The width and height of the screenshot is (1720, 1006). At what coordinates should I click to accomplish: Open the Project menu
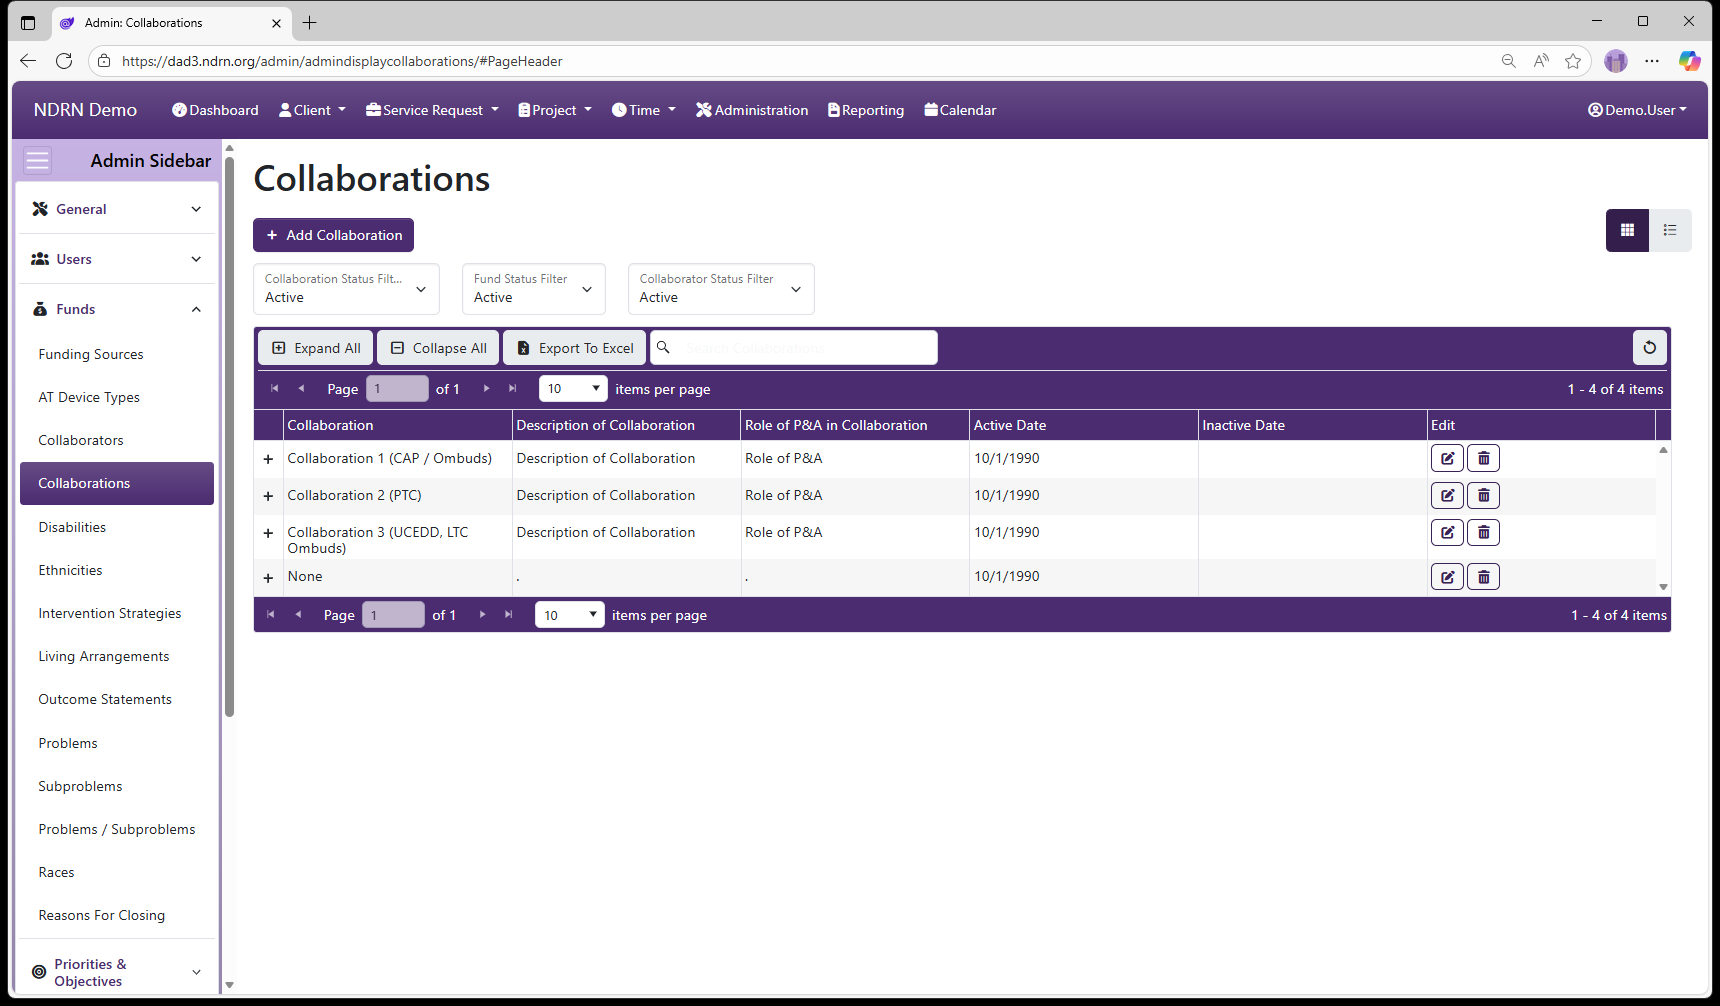pyautogui.click(x=555, y=110)
